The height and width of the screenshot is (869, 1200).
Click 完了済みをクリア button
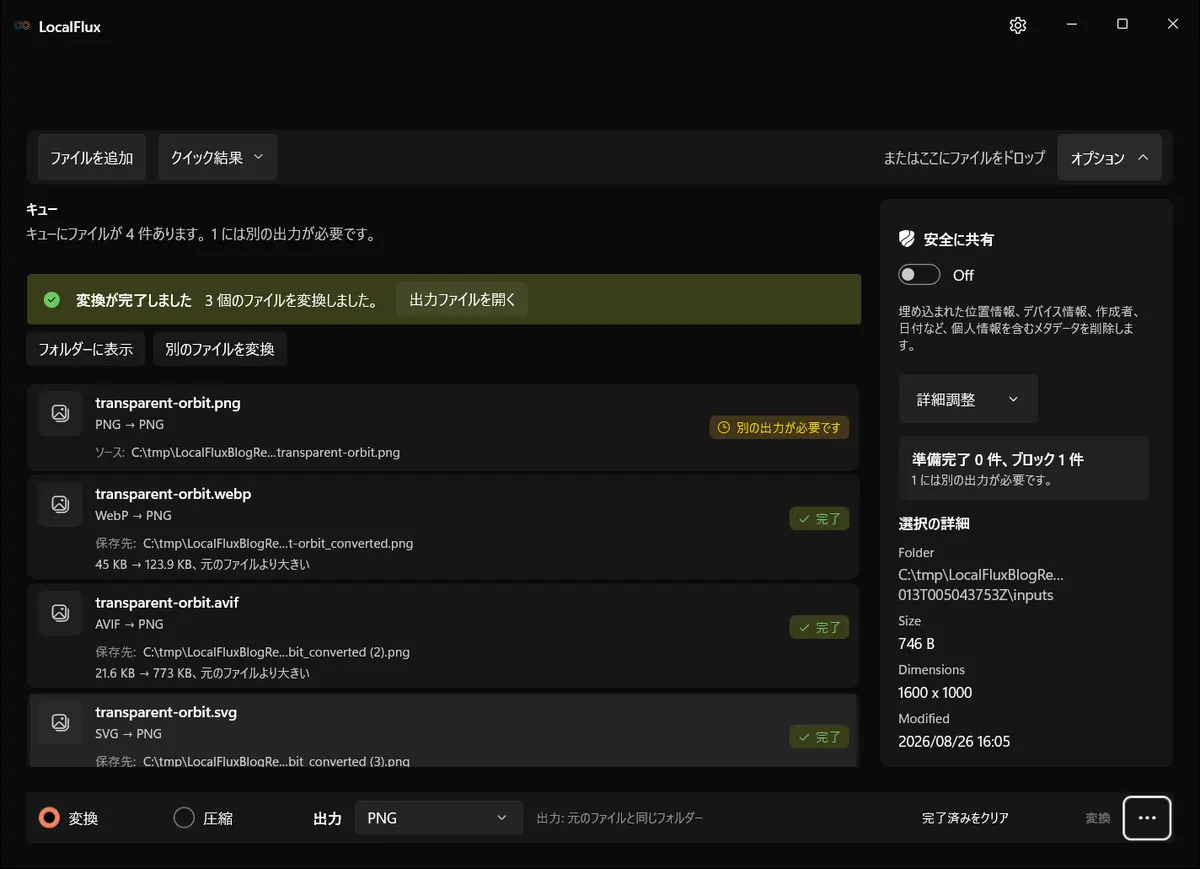pyautogui.click(x=965, y=818)
